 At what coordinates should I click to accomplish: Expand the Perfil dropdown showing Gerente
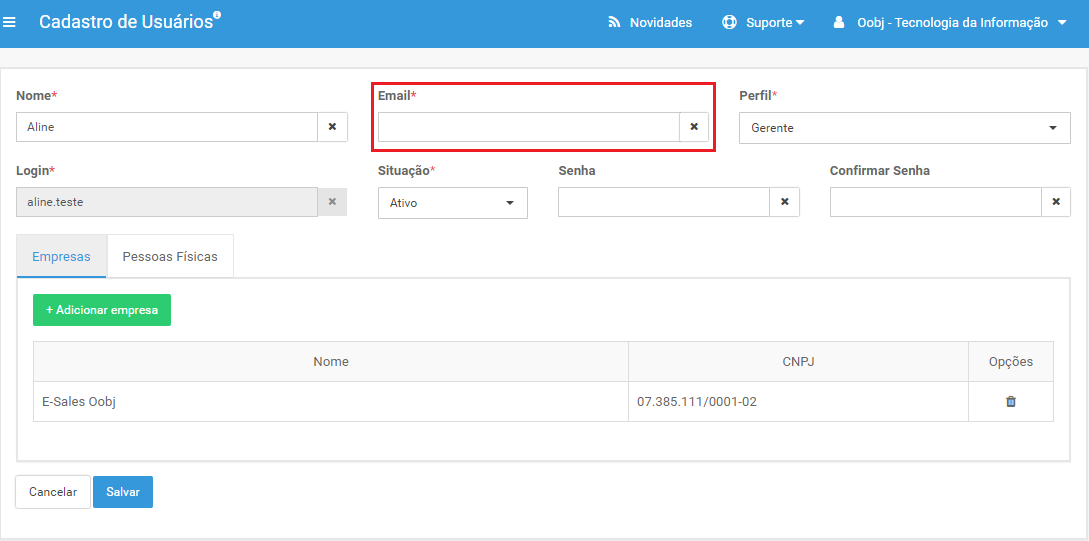point(904,128)
